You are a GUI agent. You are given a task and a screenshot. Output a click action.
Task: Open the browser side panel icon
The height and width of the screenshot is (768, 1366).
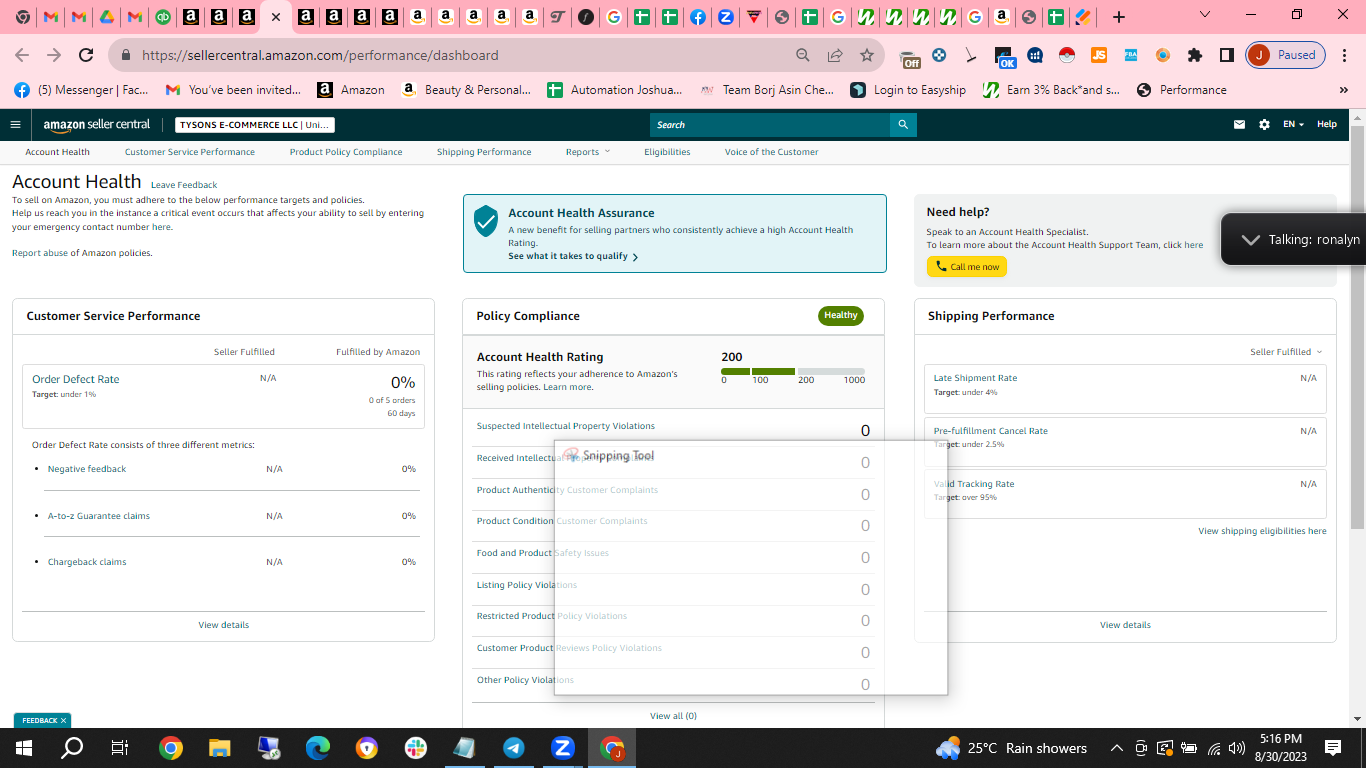click(1226, 55)
